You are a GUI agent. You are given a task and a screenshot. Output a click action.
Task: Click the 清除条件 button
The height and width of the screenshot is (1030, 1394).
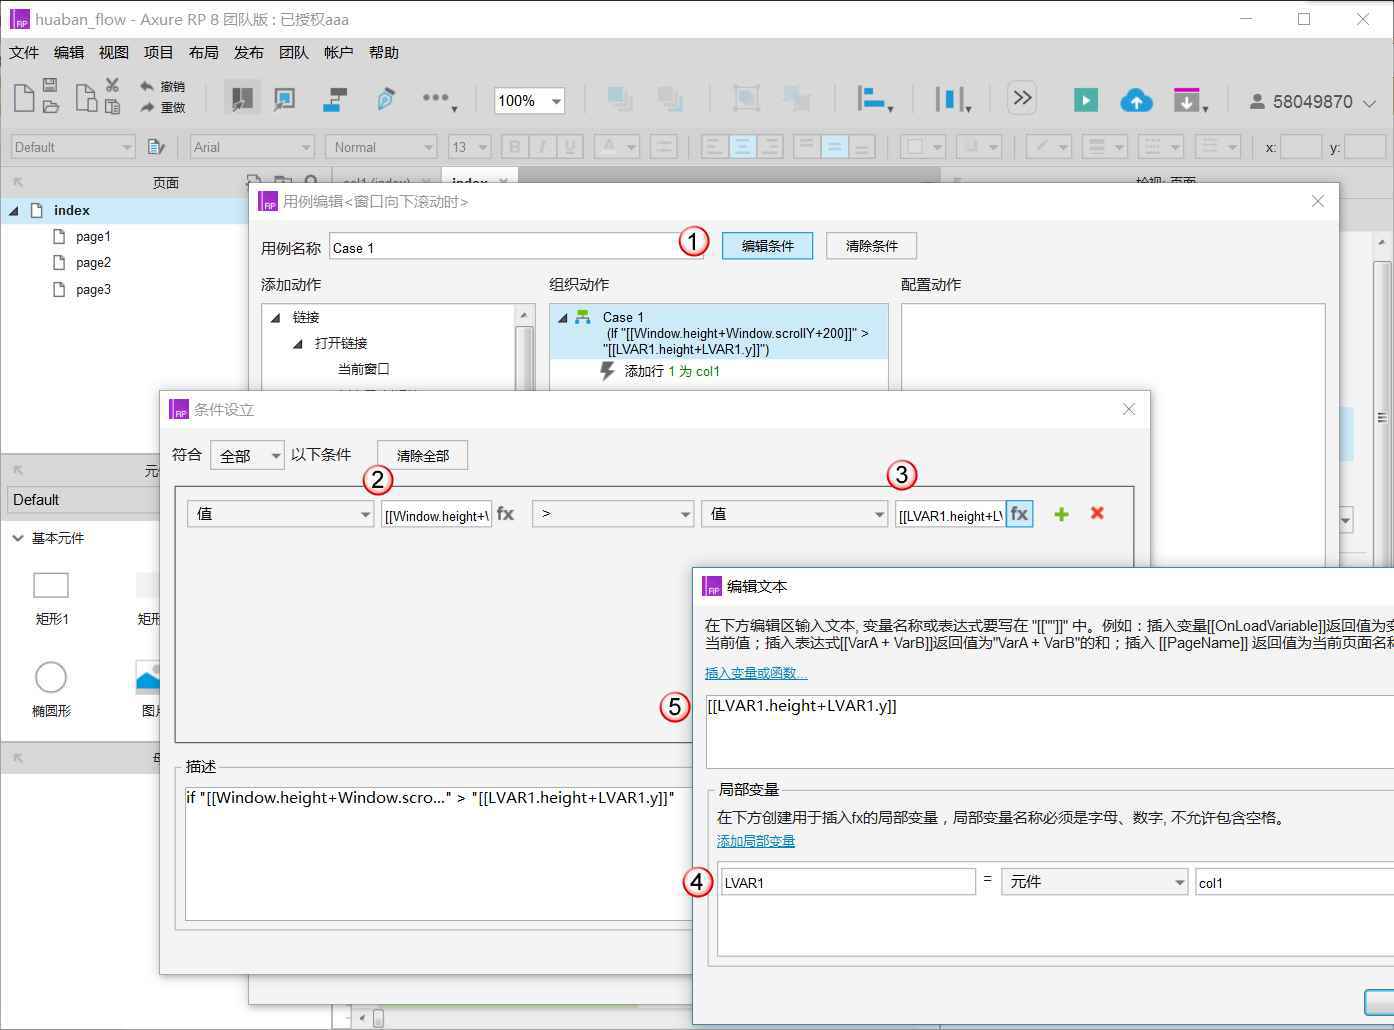point(871,246)
